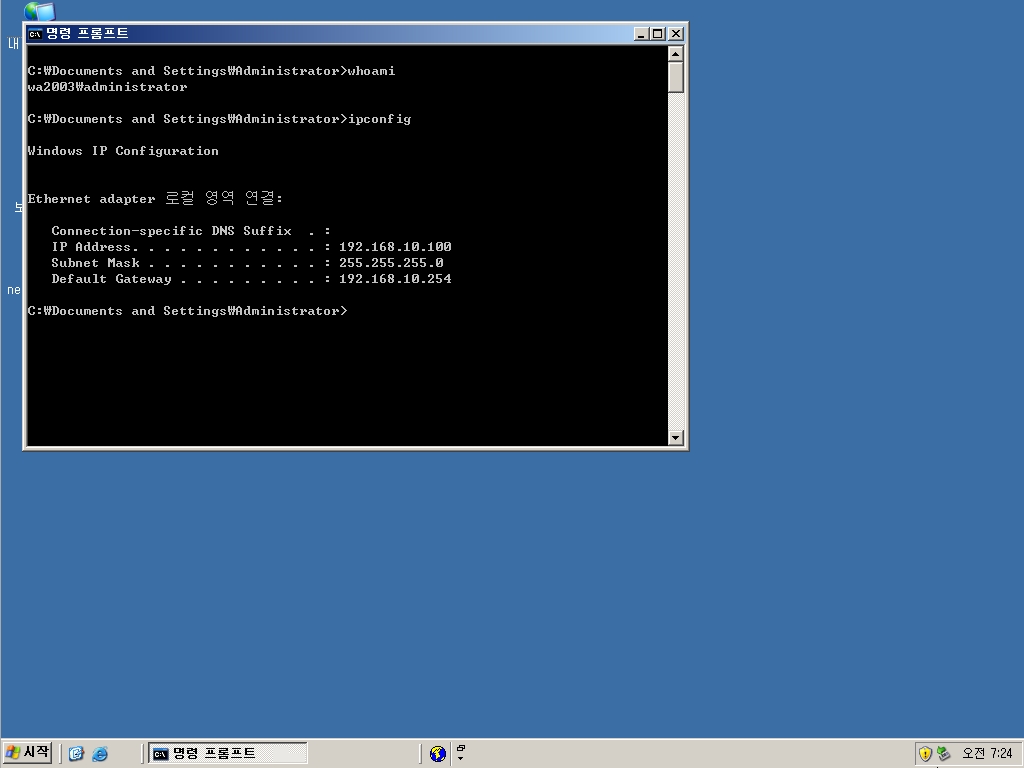Image resolution: width=1024 pixels, height=768 pixels.
Task: Click the Connection-specific DNS Suffix line
Action: (x=191, y=231)
